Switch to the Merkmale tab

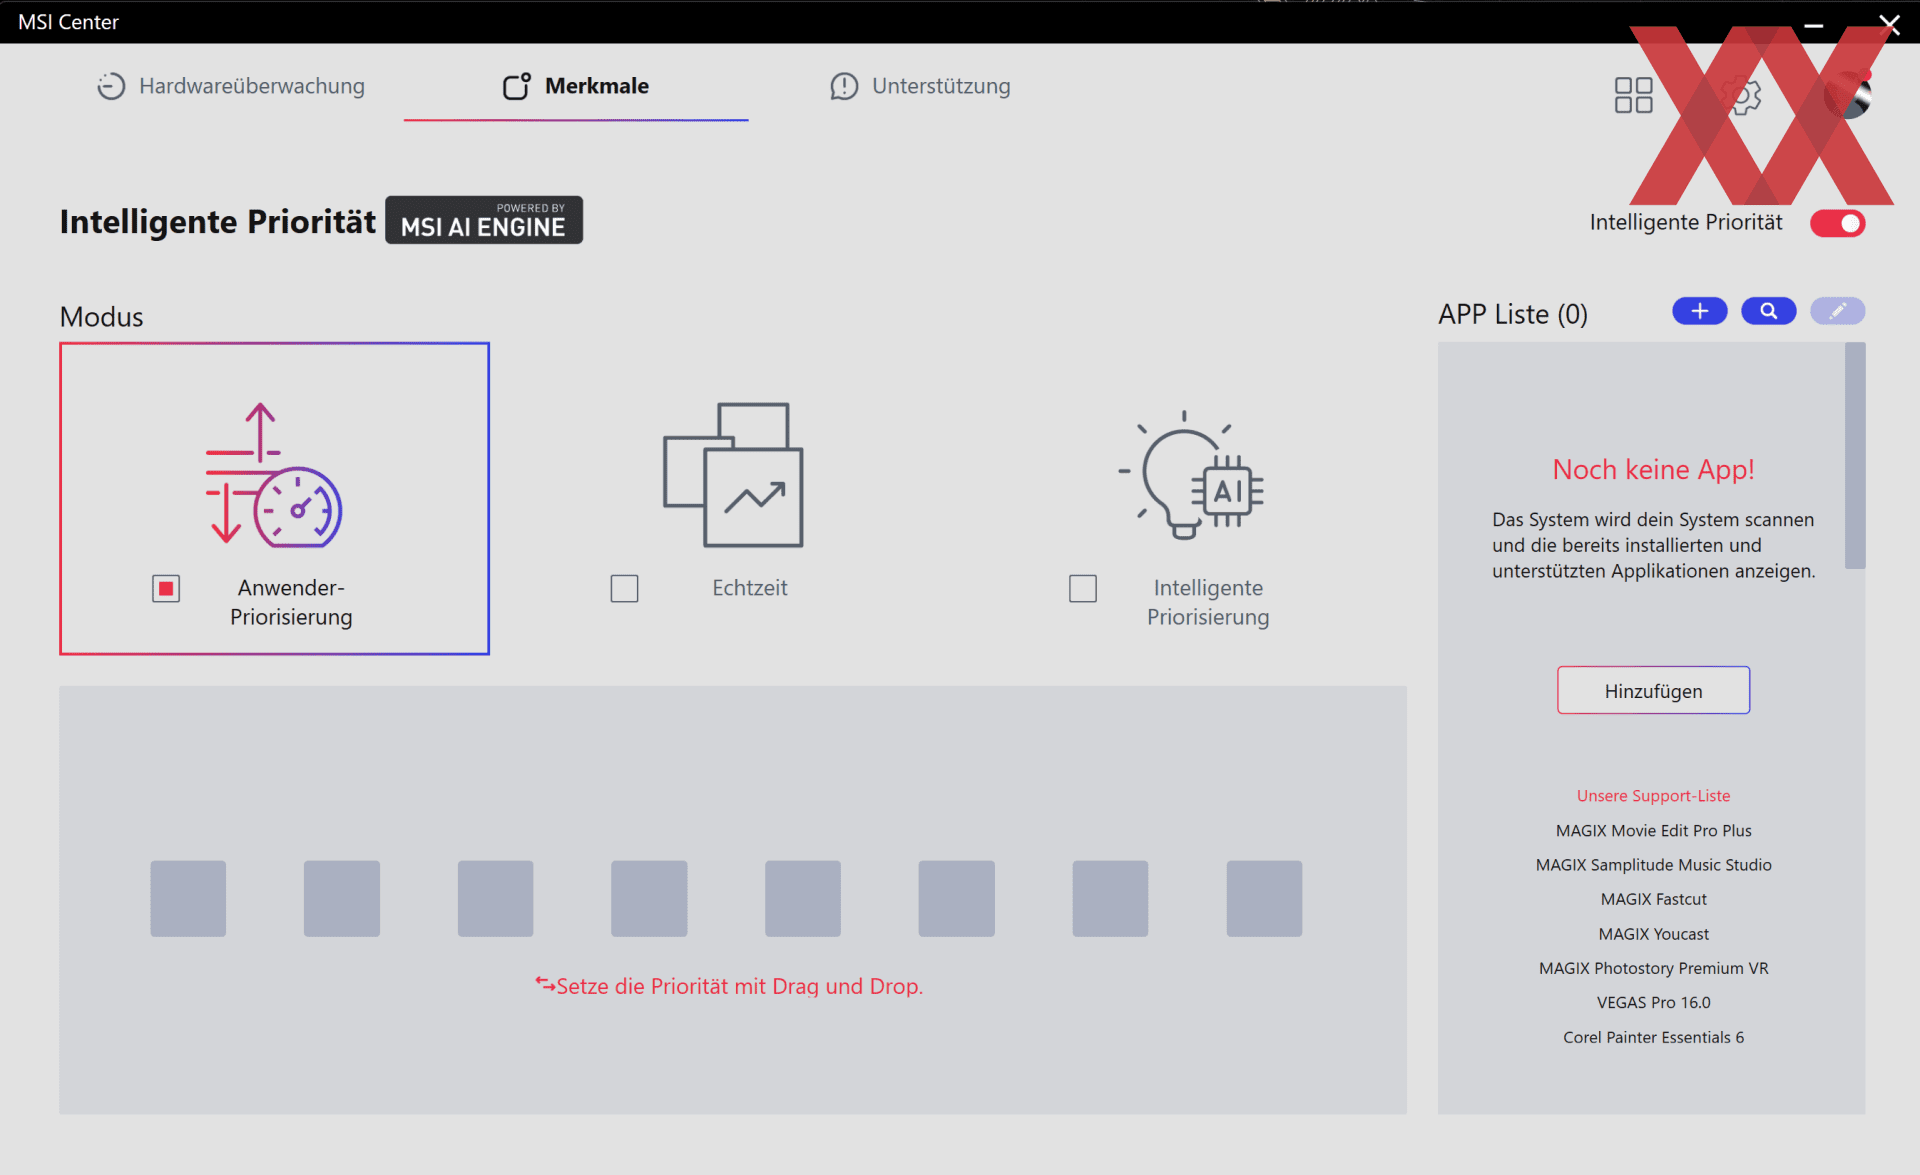click(x=576, y=86)
